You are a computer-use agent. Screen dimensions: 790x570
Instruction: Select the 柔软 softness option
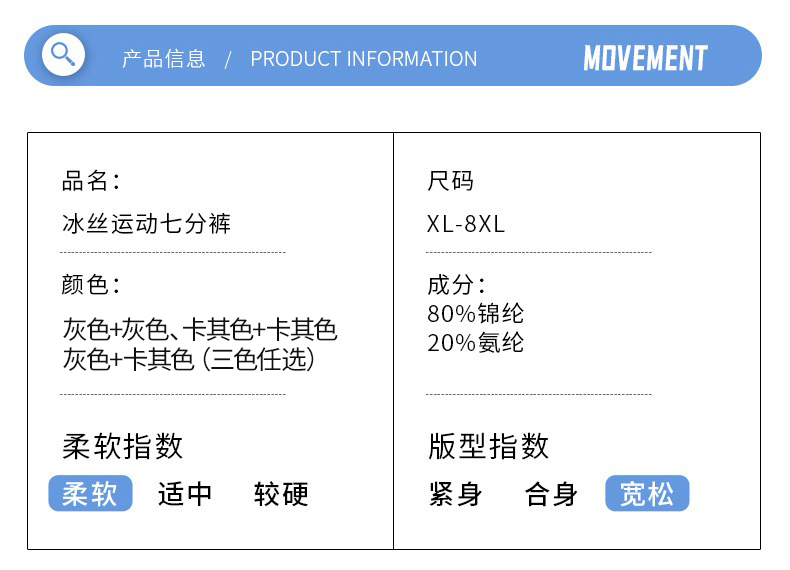point(90,493)
